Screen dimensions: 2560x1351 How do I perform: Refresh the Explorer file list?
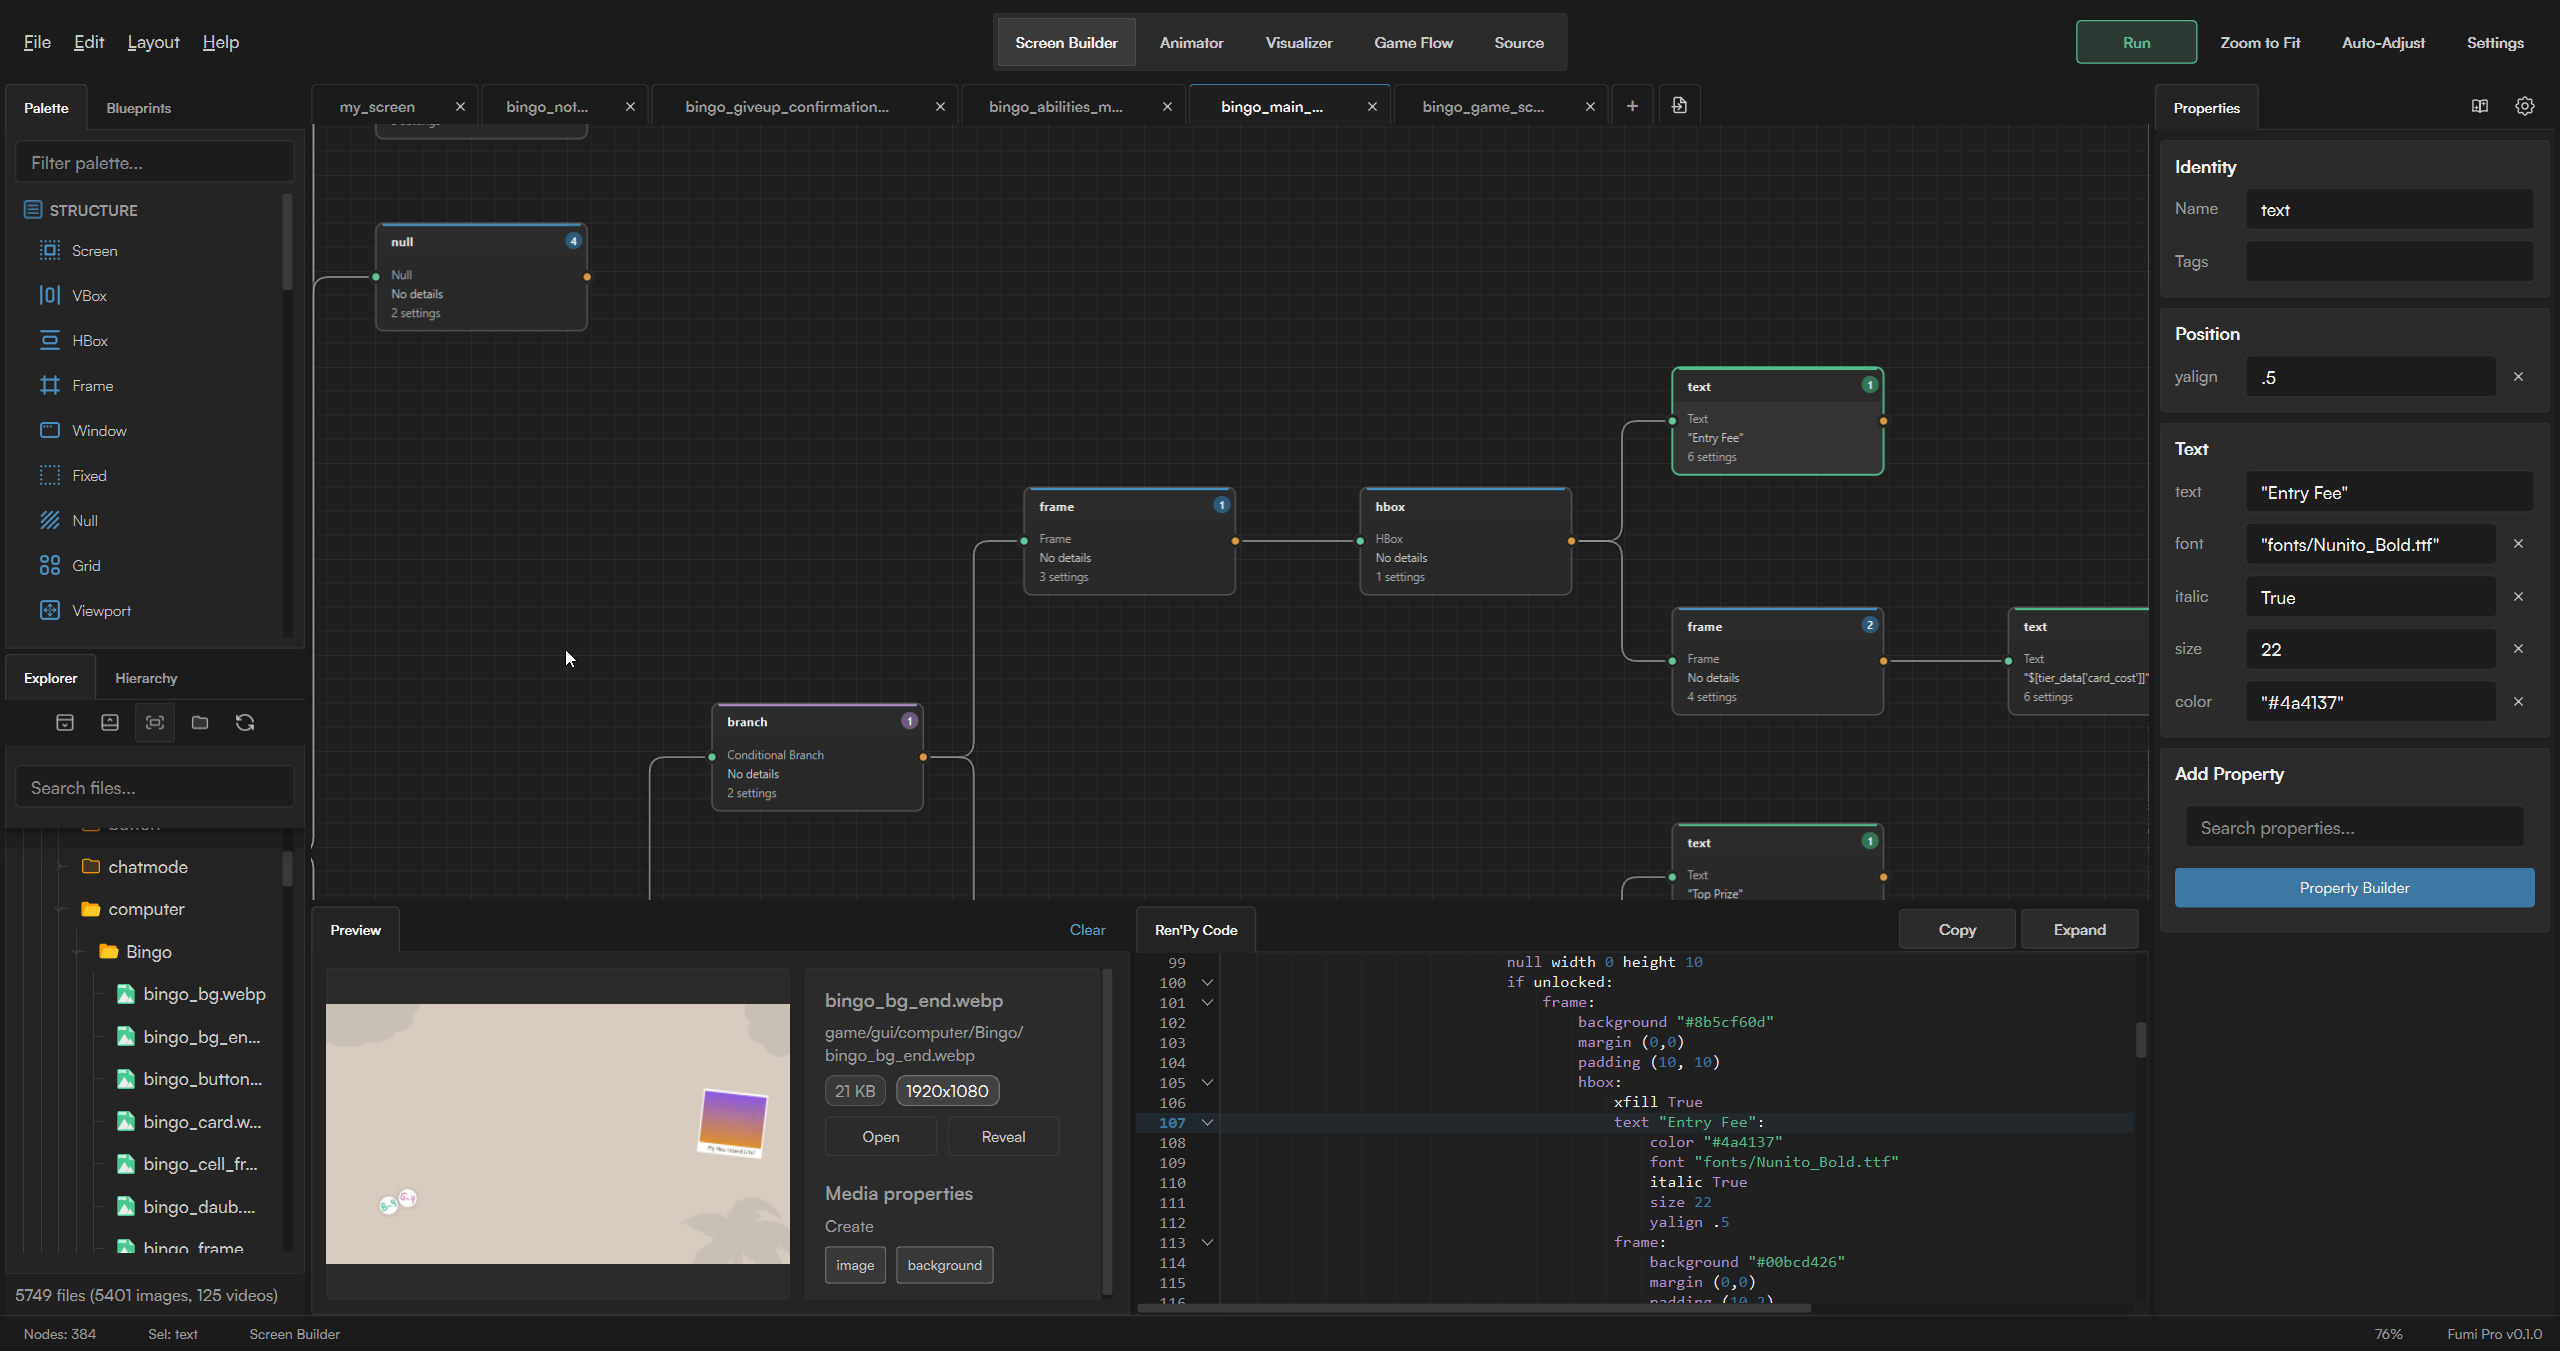click(245, 722)
